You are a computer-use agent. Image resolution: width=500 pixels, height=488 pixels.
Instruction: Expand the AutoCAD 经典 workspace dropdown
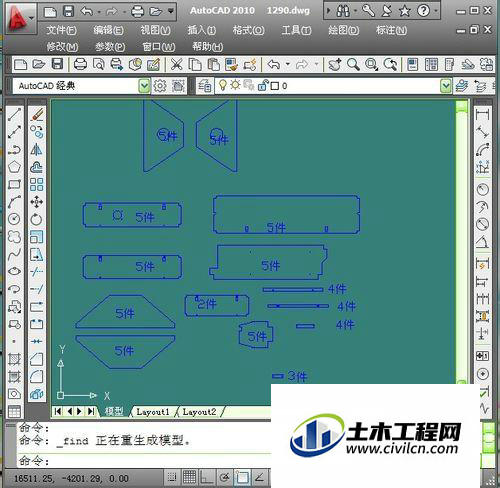144,86
